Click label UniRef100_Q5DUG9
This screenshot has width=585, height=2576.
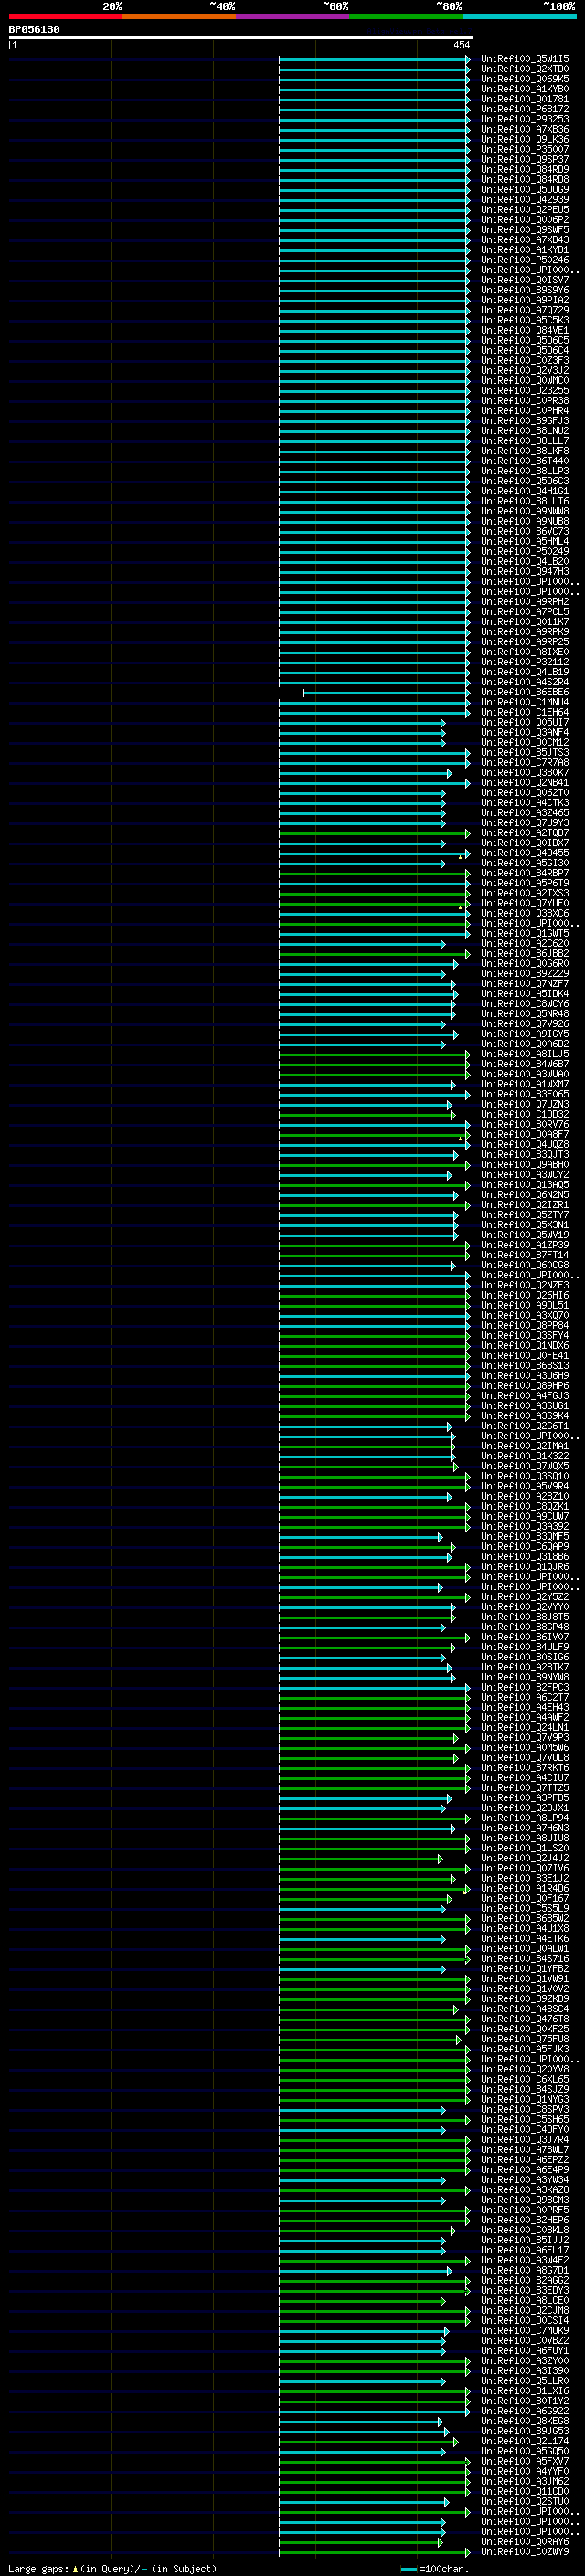(525, 190)
